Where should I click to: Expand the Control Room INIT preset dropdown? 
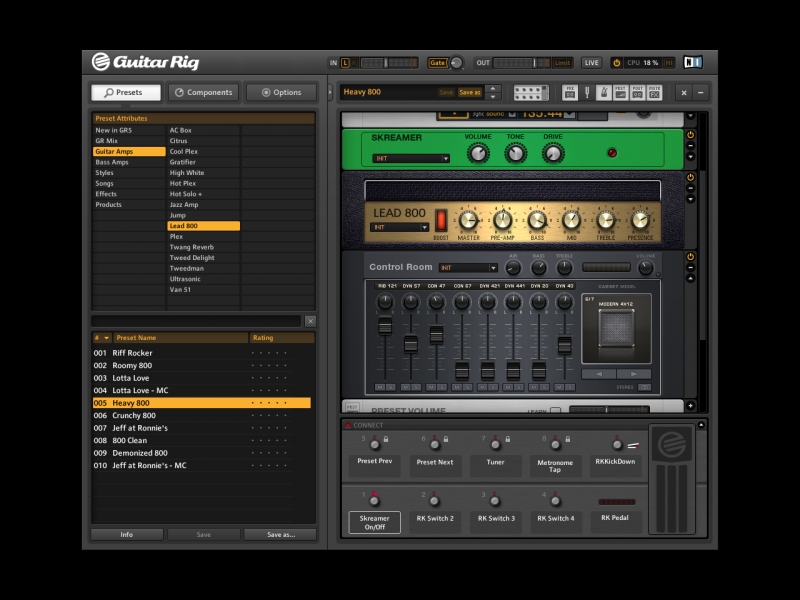coord(468,268)
